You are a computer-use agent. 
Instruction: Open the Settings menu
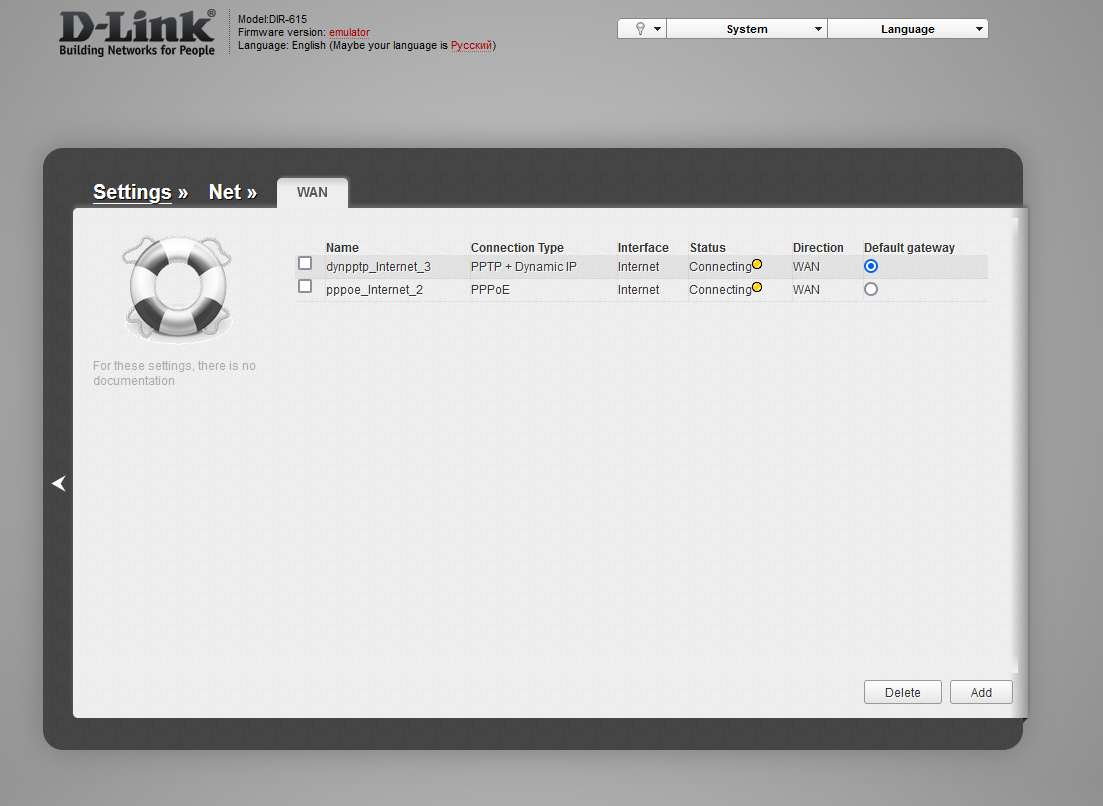click(x=132, y=192)
